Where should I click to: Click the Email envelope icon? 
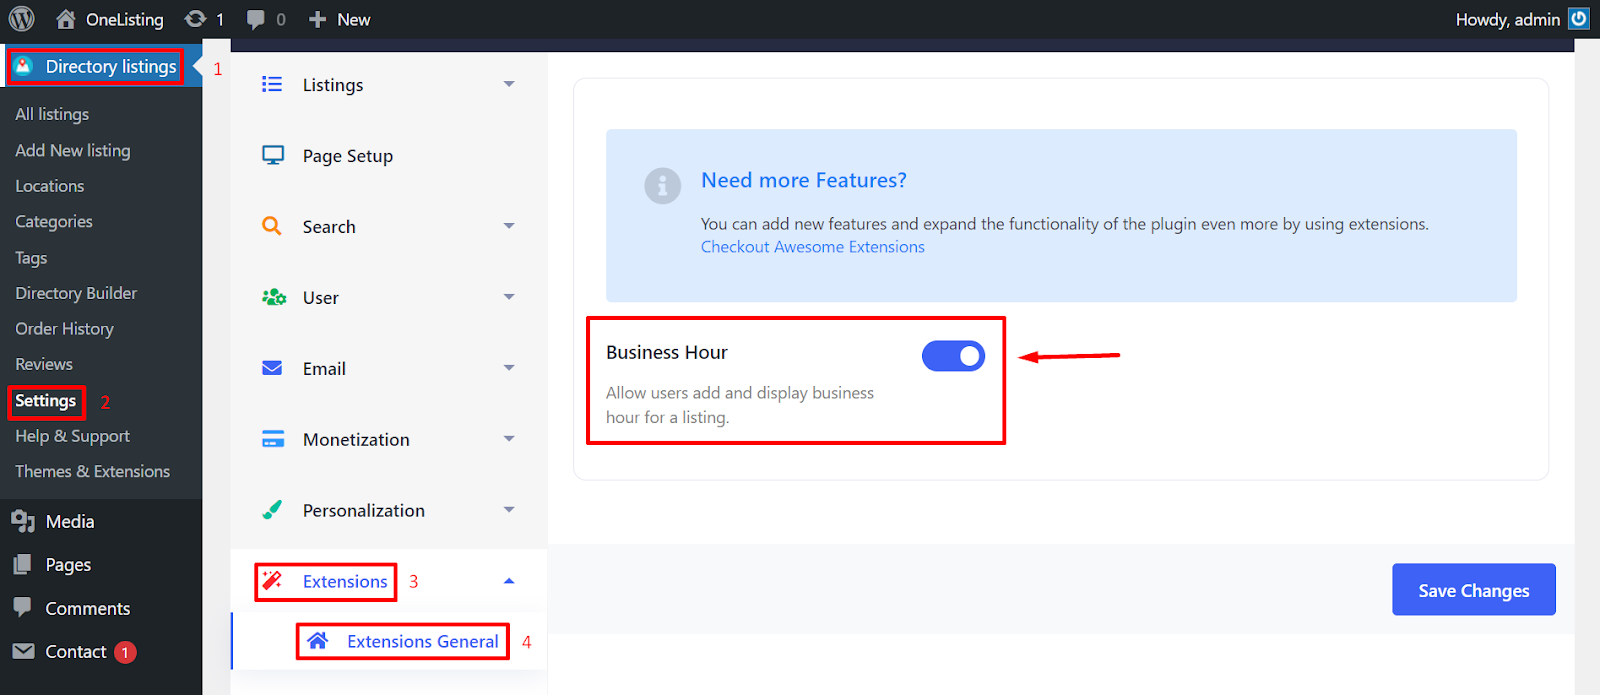[x=272, y=368]
